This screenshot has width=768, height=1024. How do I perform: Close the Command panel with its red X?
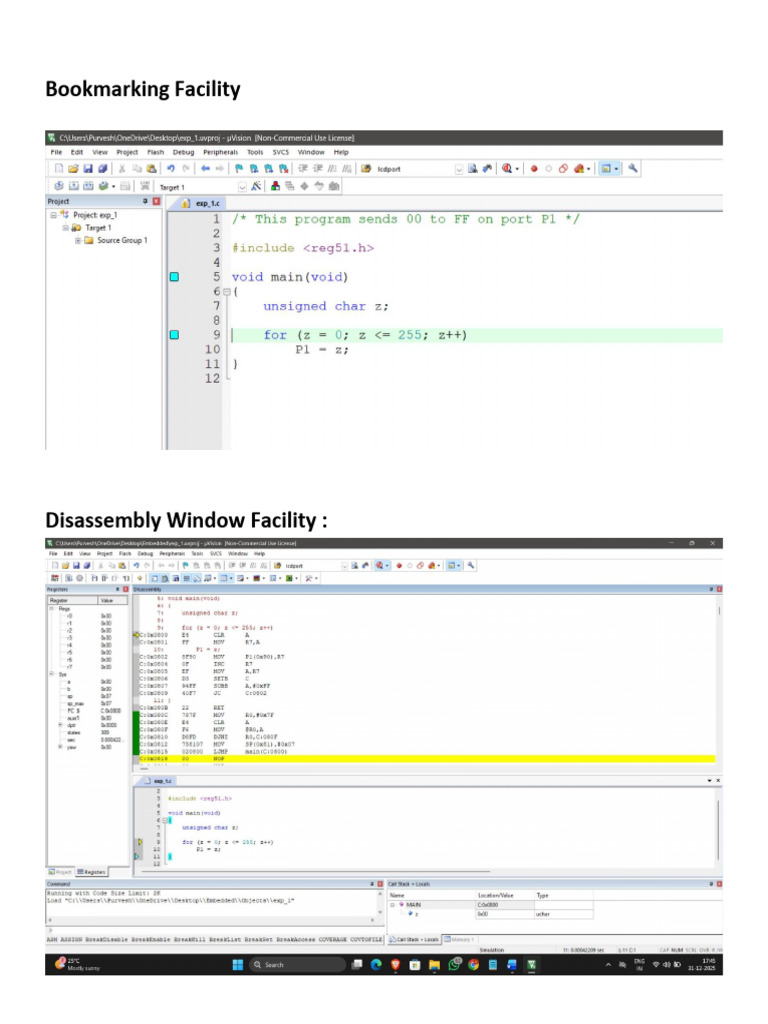tap(380, 884)
